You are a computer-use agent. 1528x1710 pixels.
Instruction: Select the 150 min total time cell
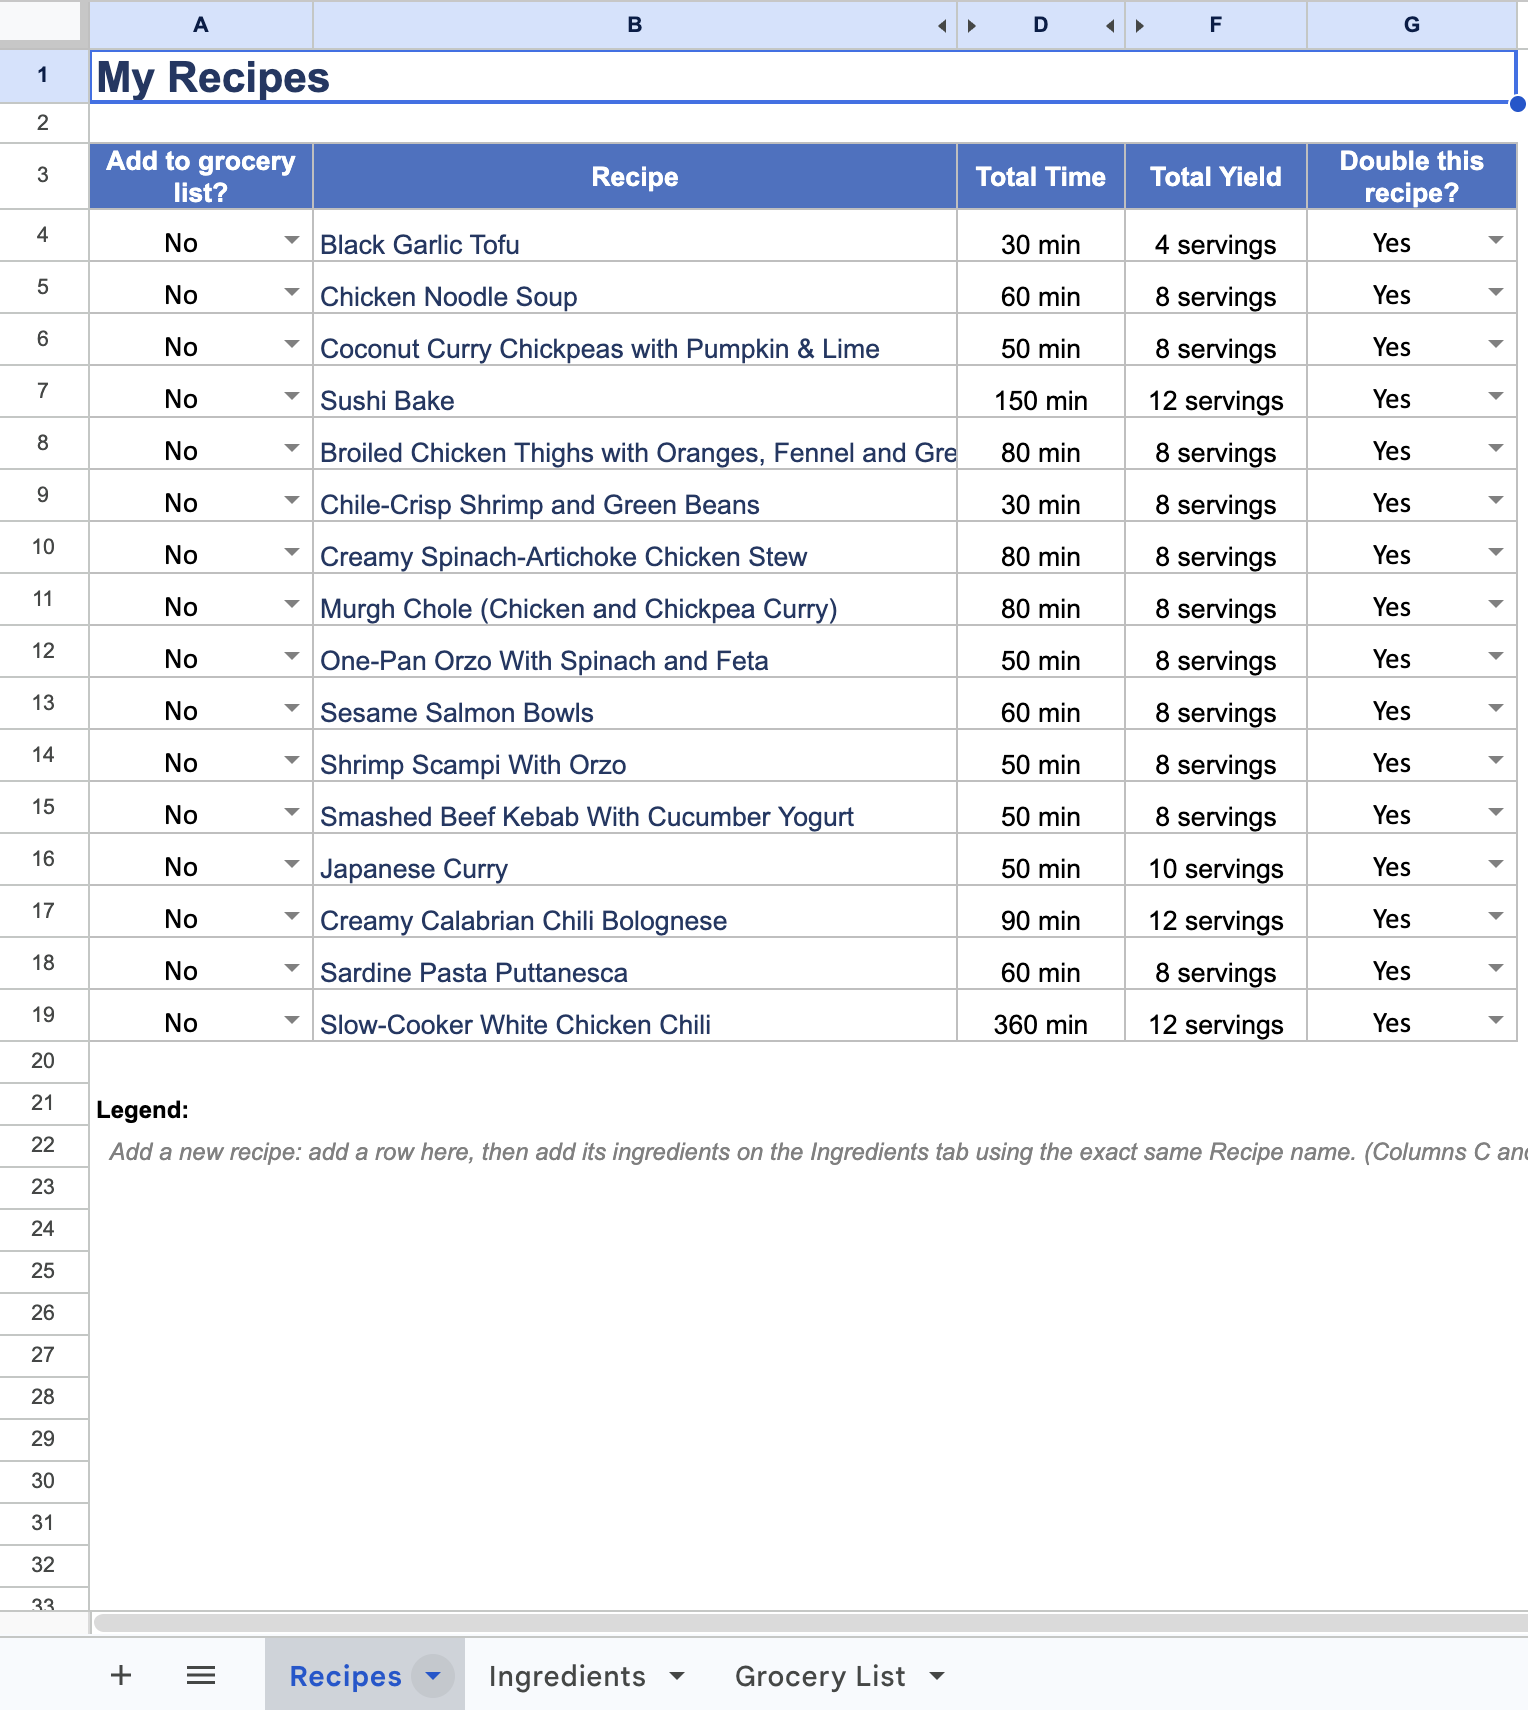[x=1041, y=392]
